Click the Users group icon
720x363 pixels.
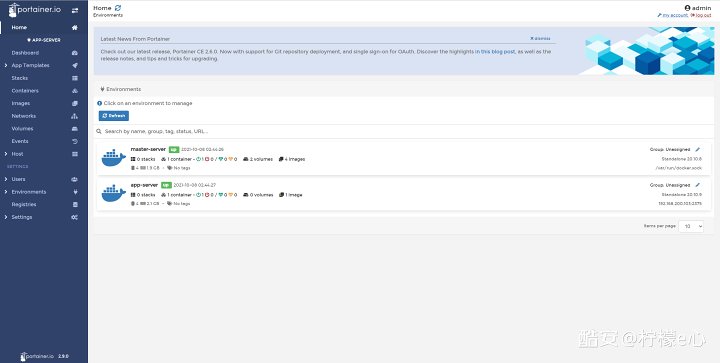(74, 179)
